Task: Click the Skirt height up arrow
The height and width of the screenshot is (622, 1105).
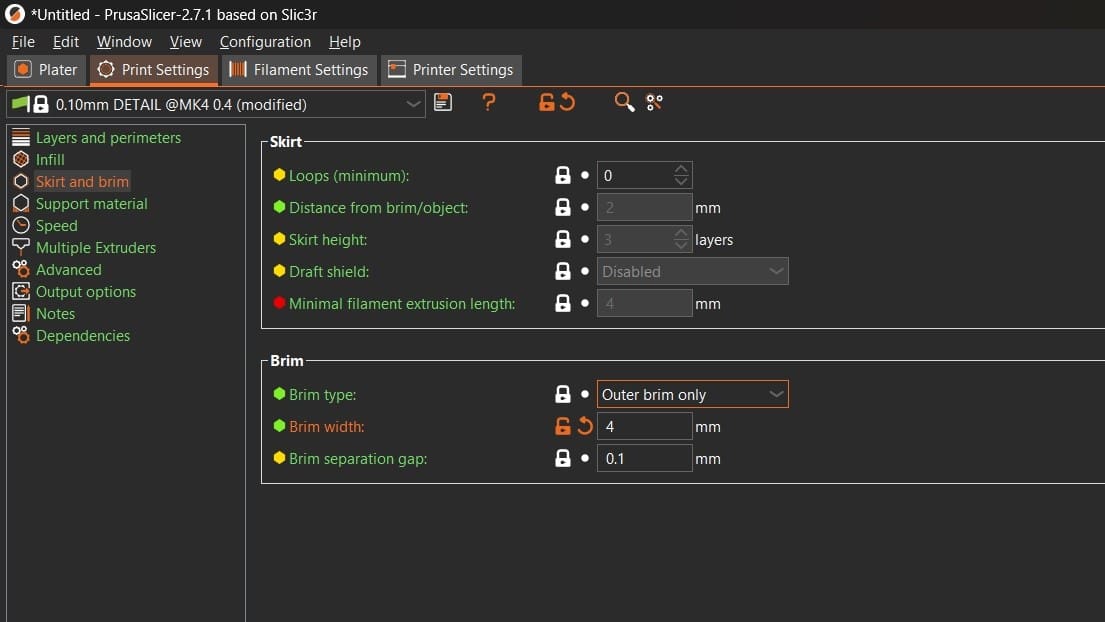Action: click(x=681, y=233)
